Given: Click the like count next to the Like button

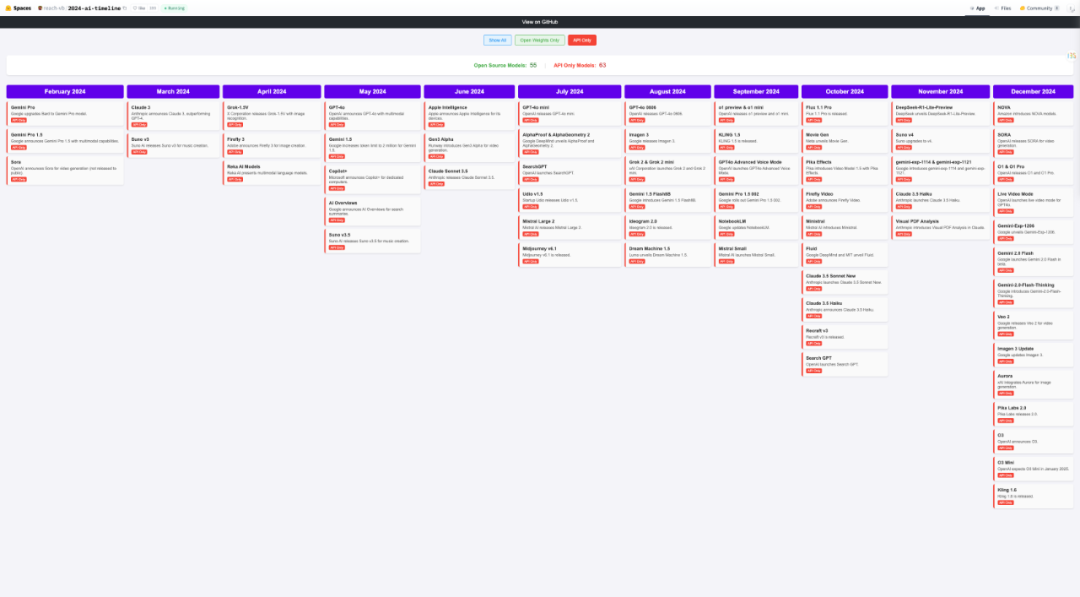Looking at the screenshot, I should 153,8.
